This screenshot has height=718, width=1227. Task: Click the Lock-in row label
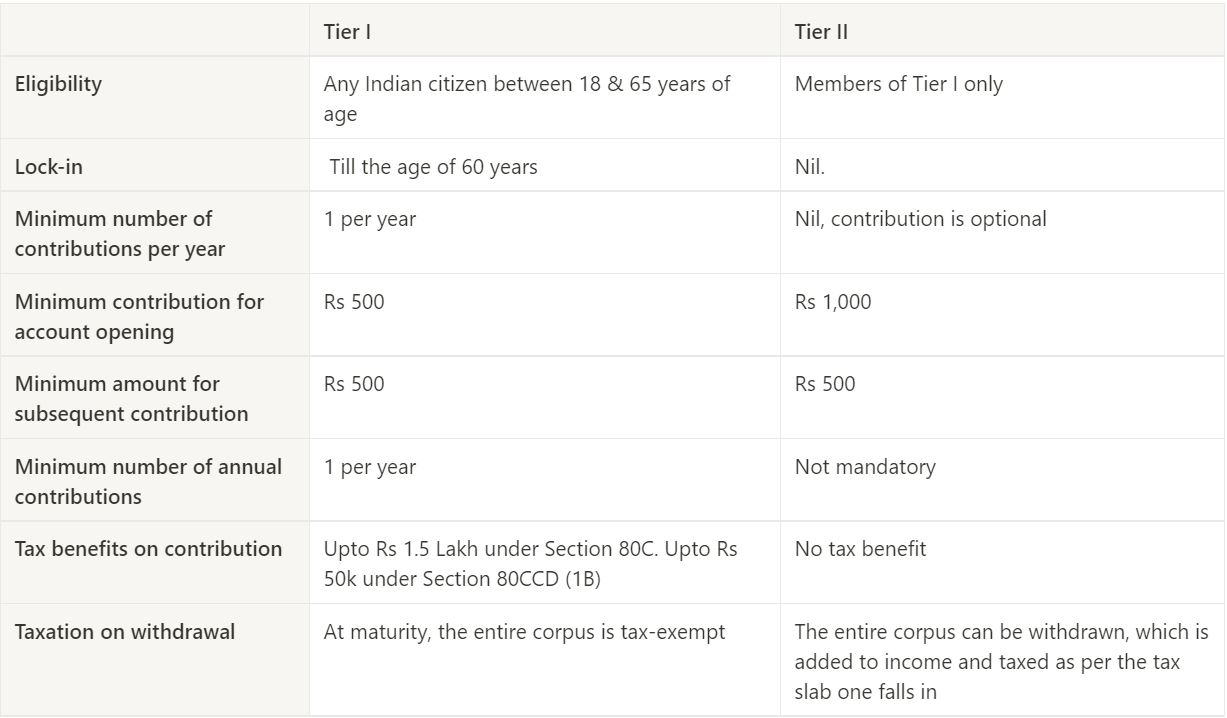[x=49, y=167]
